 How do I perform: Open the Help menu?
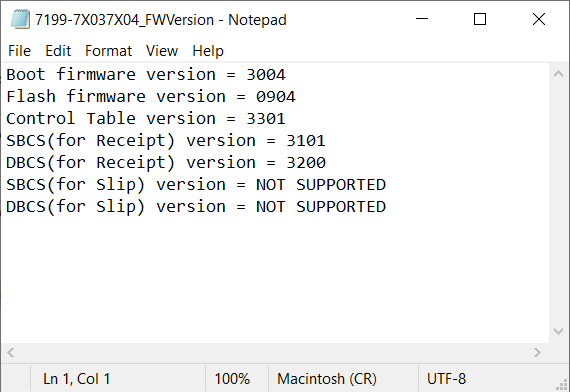pyautogui.click(x=208, y=51)
